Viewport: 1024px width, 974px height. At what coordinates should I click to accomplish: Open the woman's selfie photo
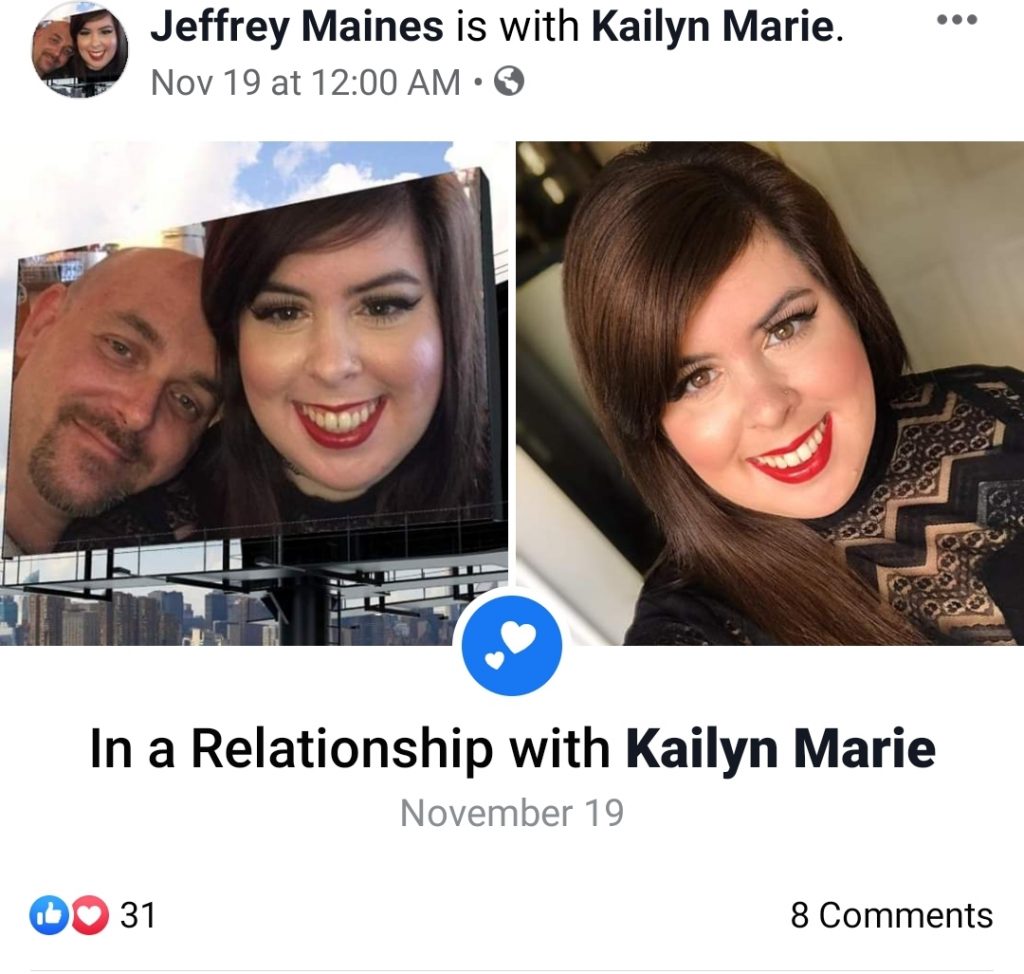coord(770,393)
